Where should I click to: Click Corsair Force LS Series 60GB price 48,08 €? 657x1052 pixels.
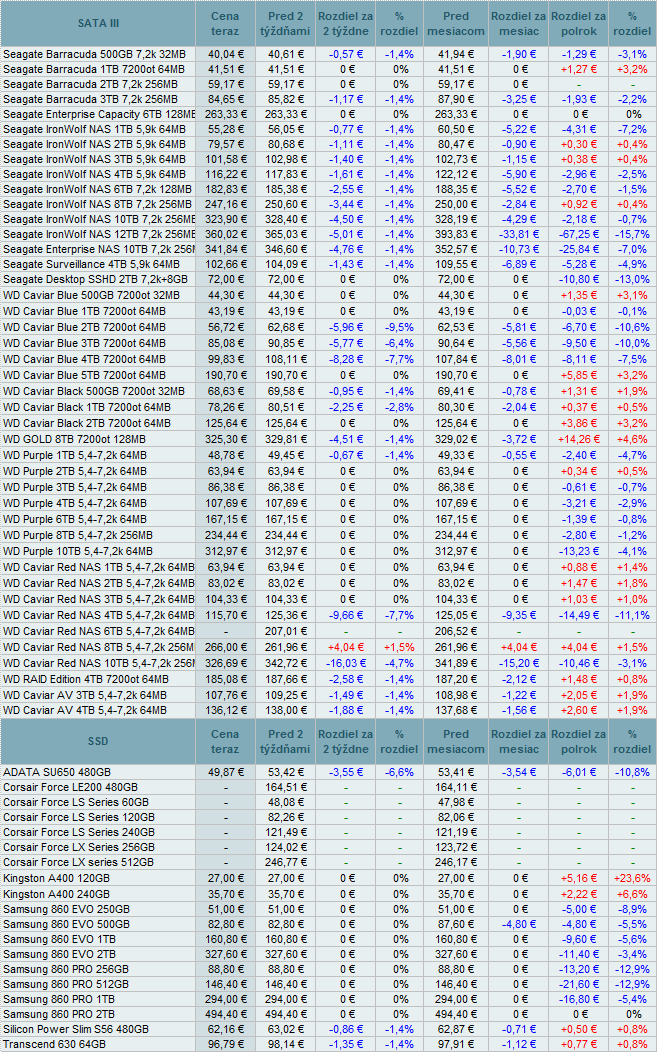point(287,803)
